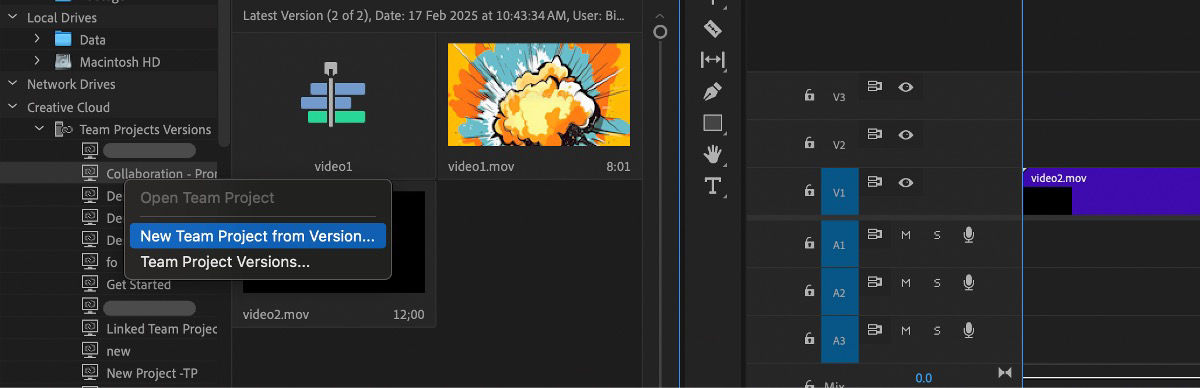Enable voice-over record on track A3
Screen dimensions: 1200x388
coord(968,330)
